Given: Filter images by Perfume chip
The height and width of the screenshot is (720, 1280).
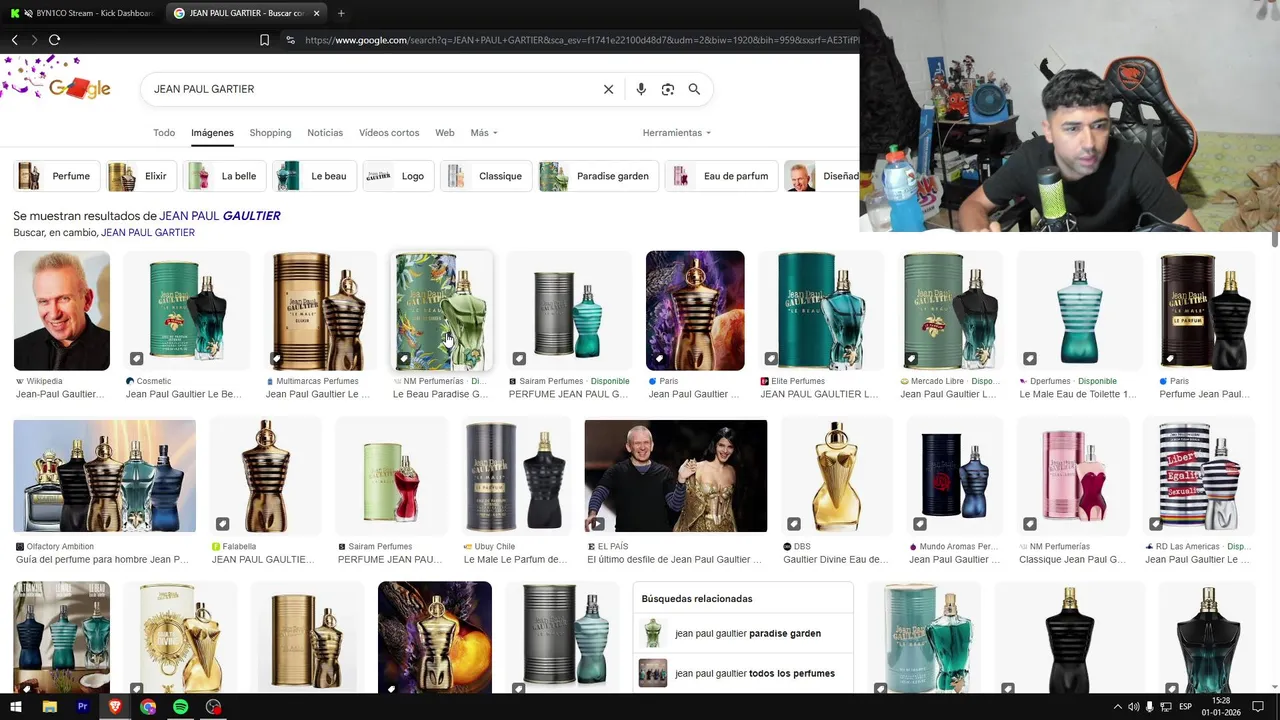Looking at the screenshot, I should [57, 176].
